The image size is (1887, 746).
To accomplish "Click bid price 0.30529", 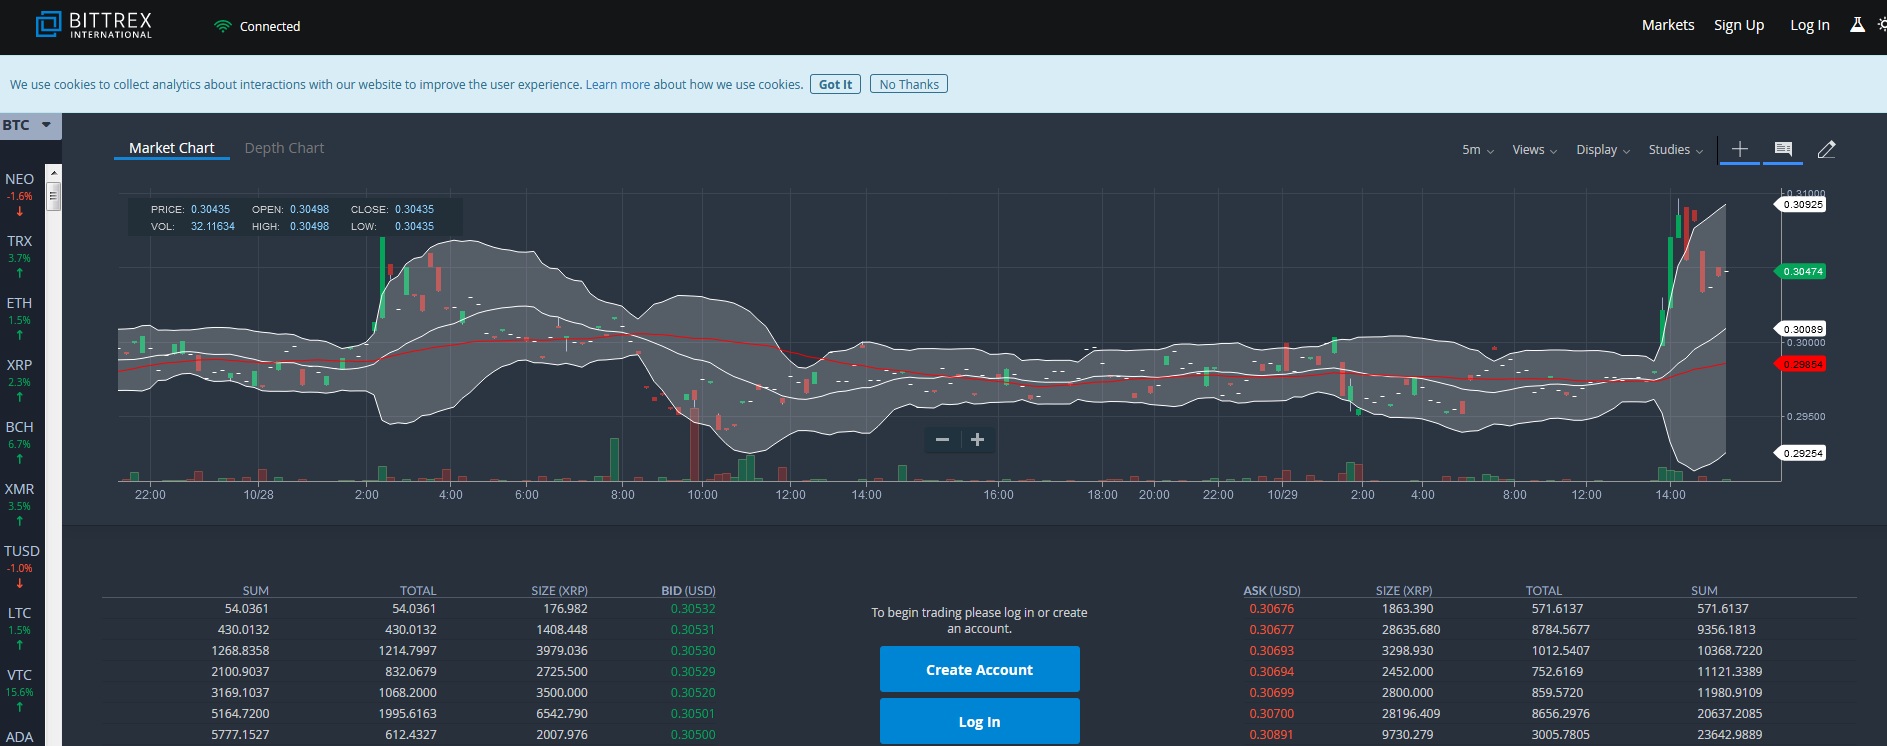I will 693,671.
